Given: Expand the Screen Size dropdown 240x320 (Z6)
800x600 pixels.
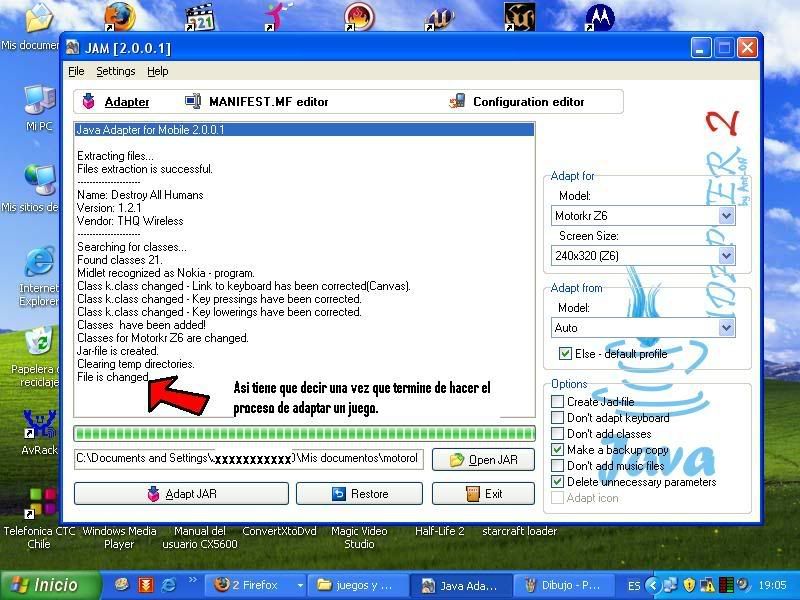Looking at the screenshot, I should pyautogui.click(x=727, y=256).
